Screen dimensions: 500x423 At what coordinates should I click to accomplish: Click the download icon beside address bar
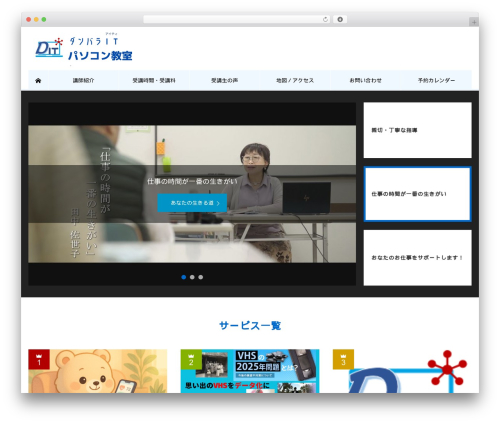pyautogui.click(x=340, y=19)
